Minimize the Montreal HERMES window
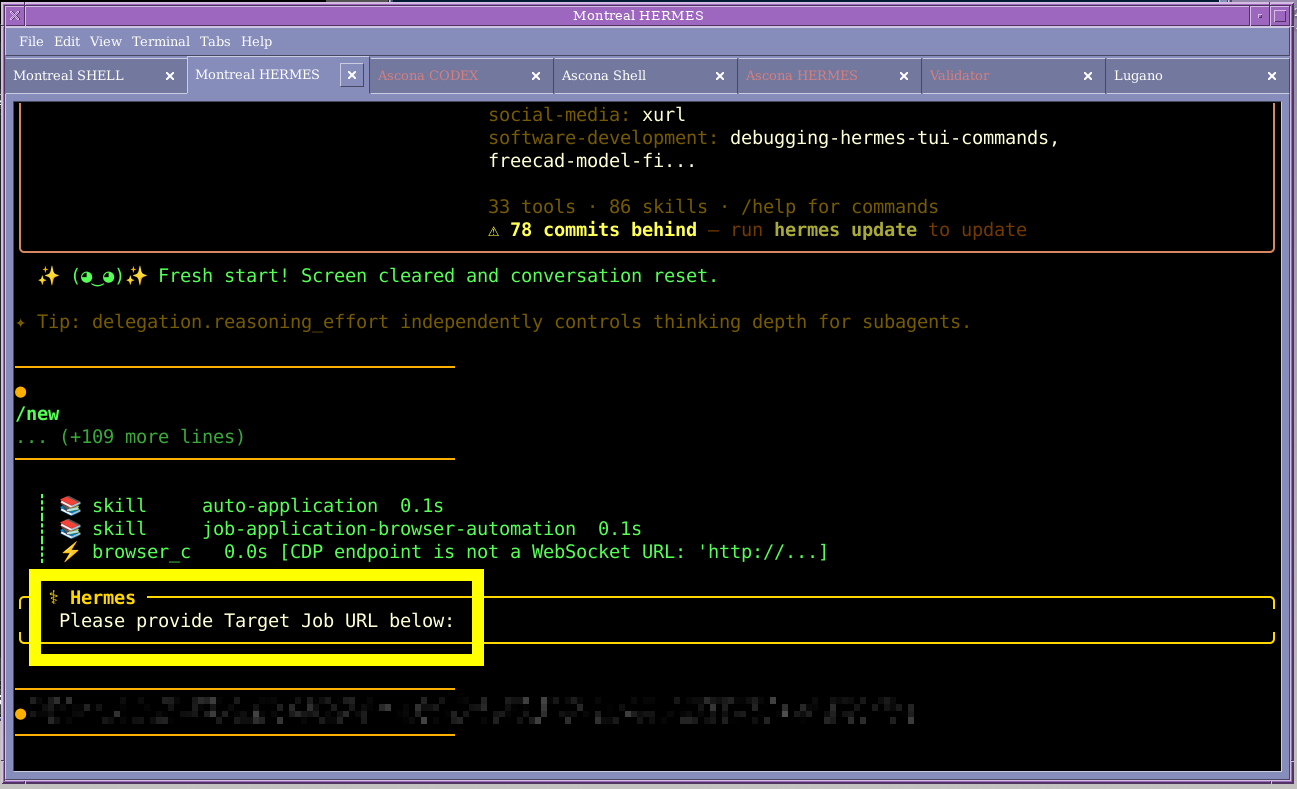 point(1258,15)
